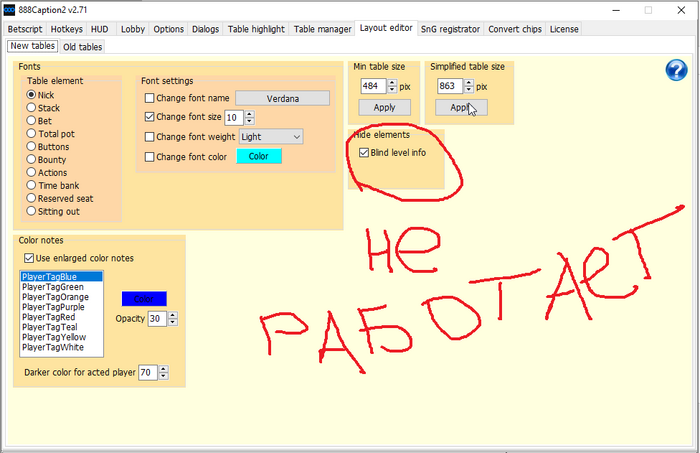Open the Lobby tab
Image resolution: width=700 pixels, height=453 pixels.
click(x=133, y=29)
